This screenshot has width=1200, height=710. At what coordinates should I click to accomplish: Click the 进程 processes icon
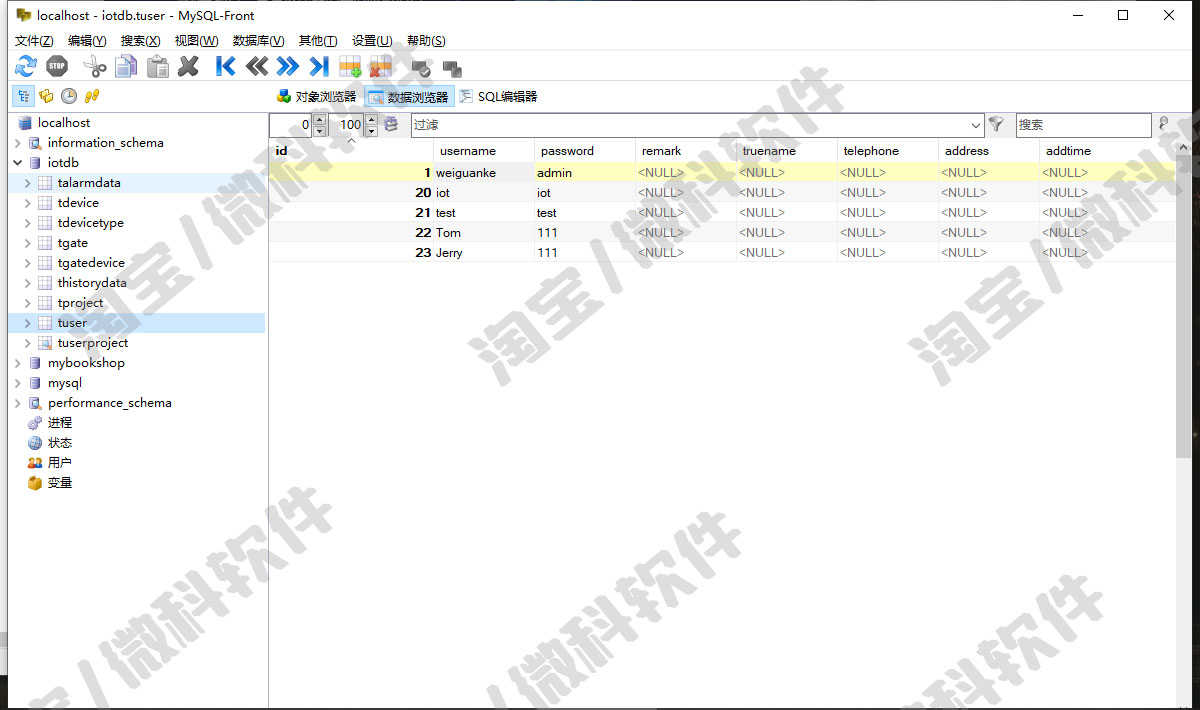pyautogui.click(x=35, y=423)
